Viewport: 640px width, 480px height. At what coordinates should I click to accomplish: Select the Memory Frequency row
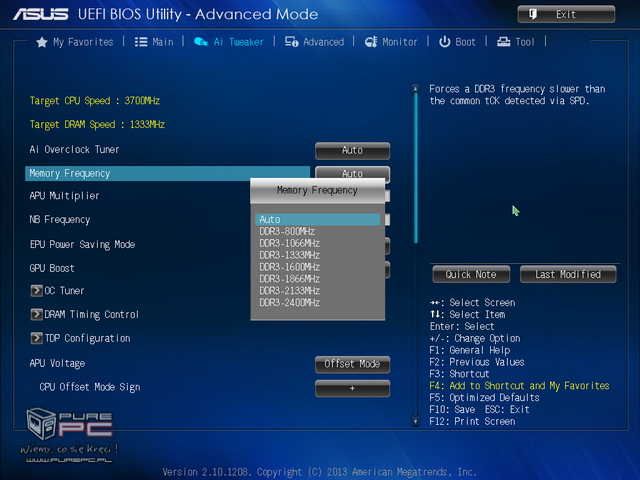167,173
